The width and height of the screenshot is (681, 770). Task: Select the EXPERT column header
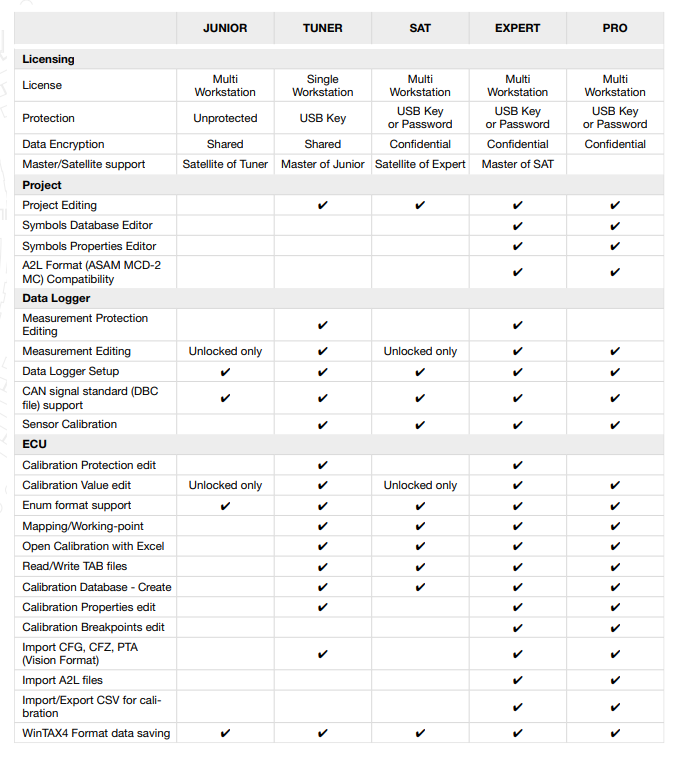(x=517, y=28)
